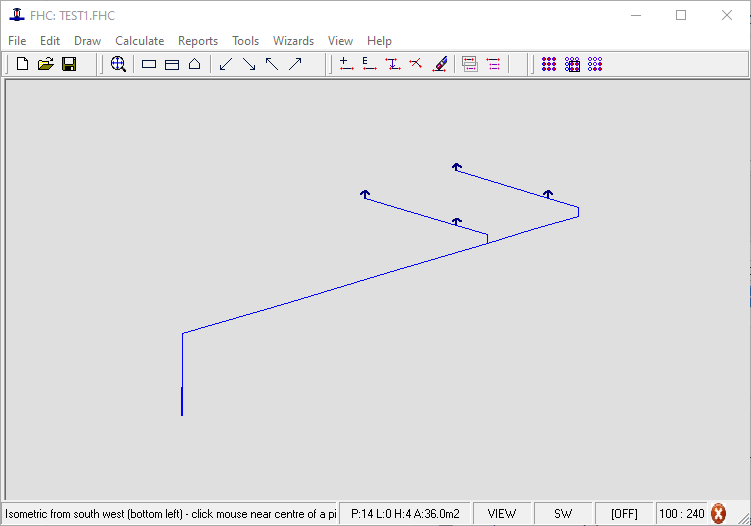Click the solid purple dots grid icon
The image size is (751, 526).
(x=549, y=64)
